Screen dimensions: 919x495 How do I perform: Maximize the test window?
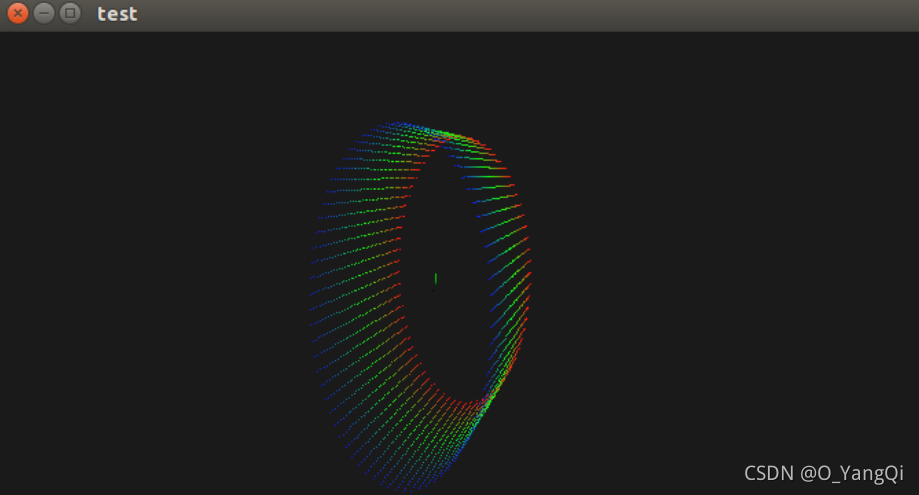click(x=70, y=13)
